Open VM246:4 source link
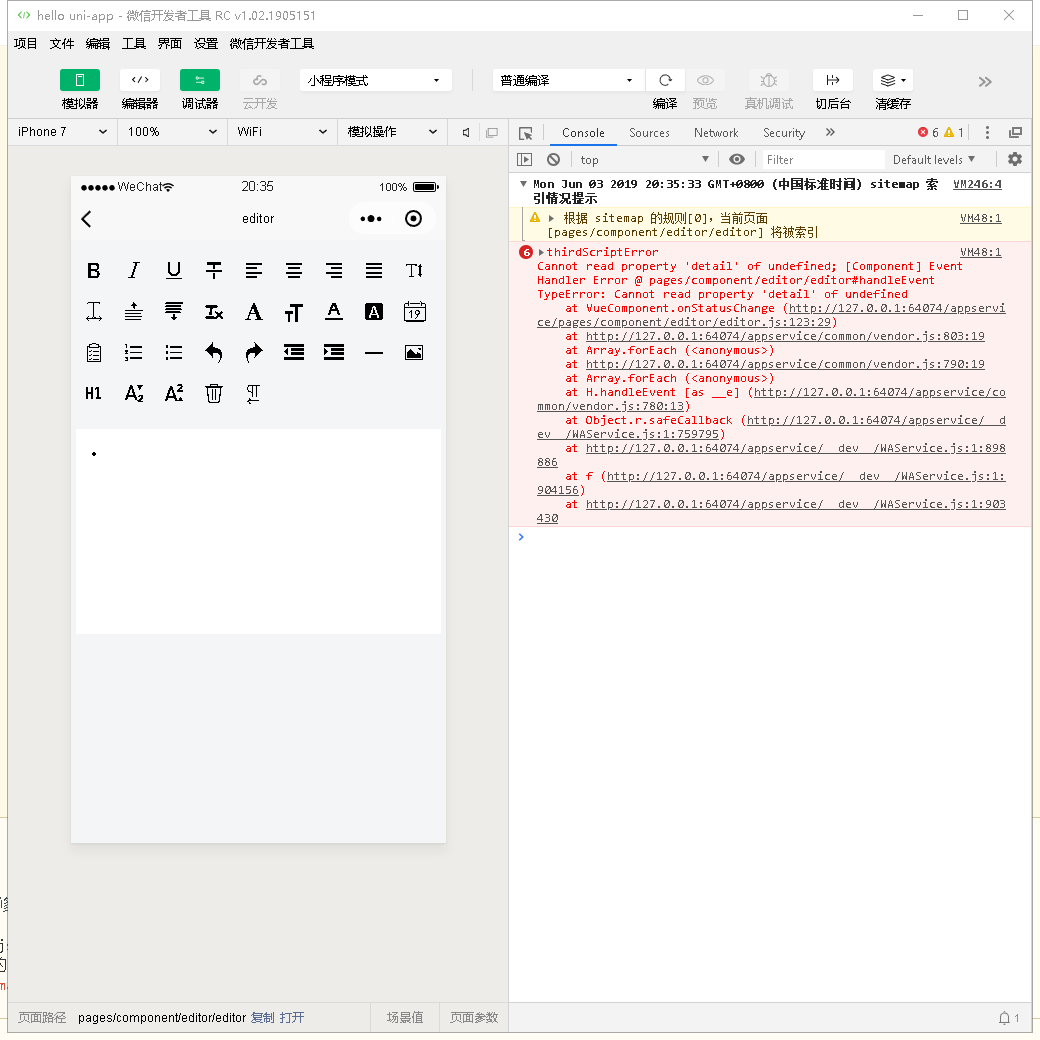 [x=977, y=184]
